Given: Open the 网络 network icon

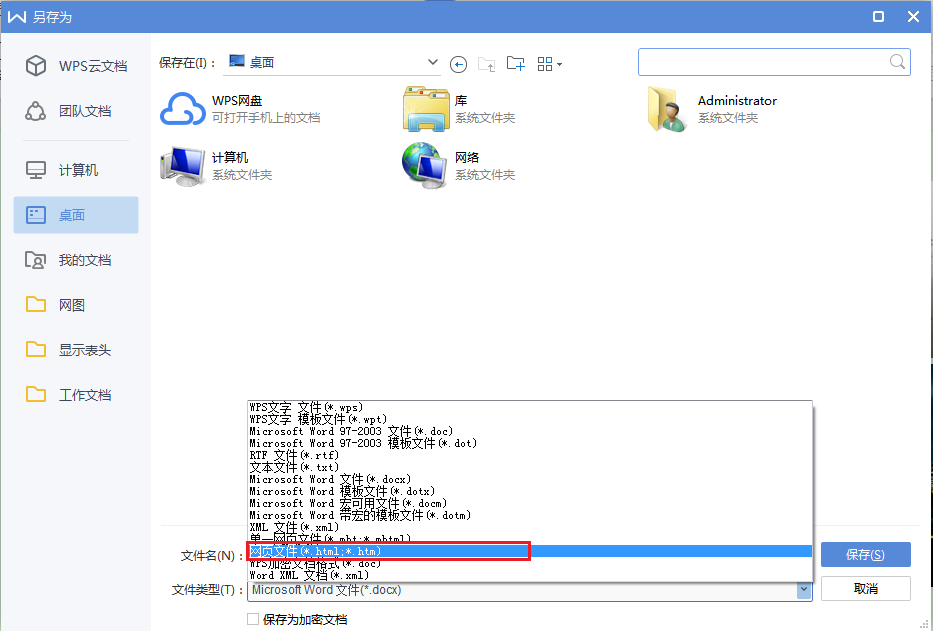Looking at the screenshot, I should pos(425,166).
